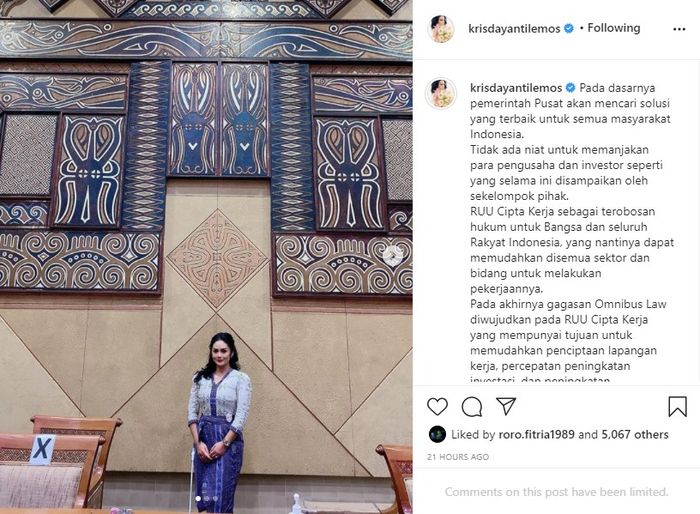
Task: Click the verified badge next to header username
Action: (569, 29)
